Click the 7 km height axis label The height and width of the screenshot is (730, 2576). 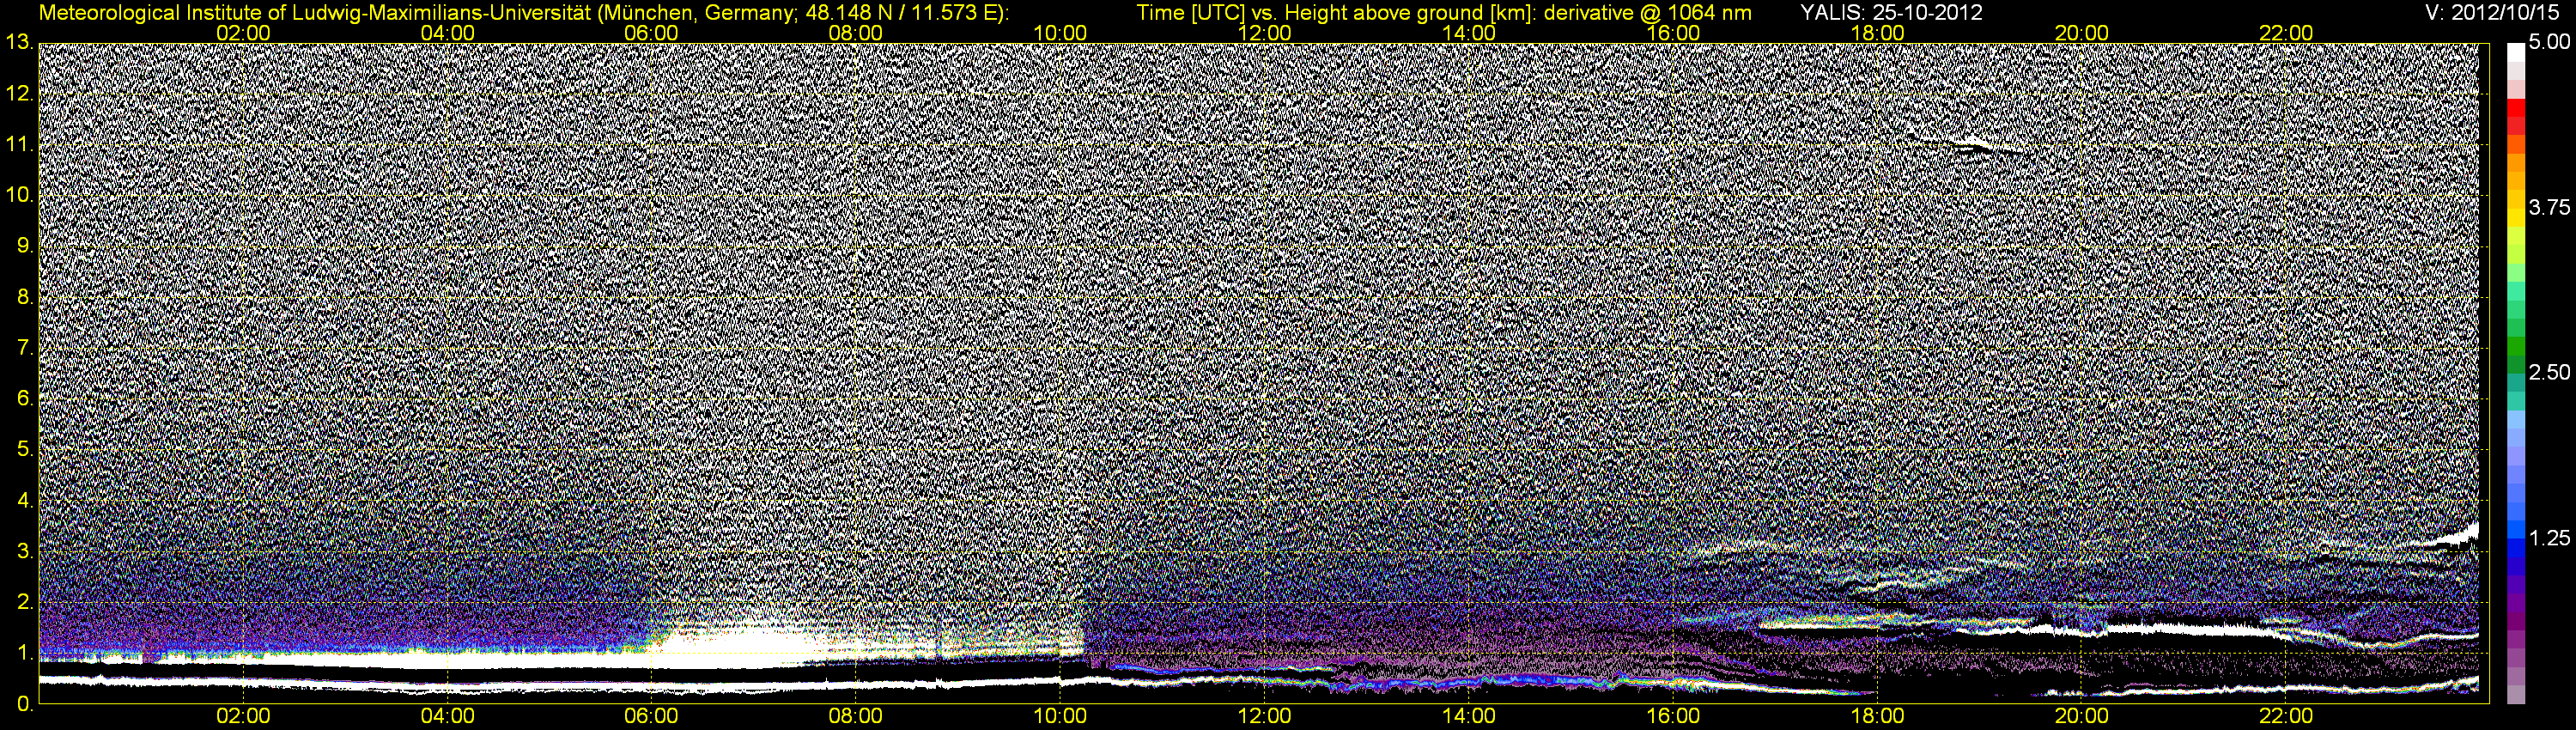coord(24,348)
